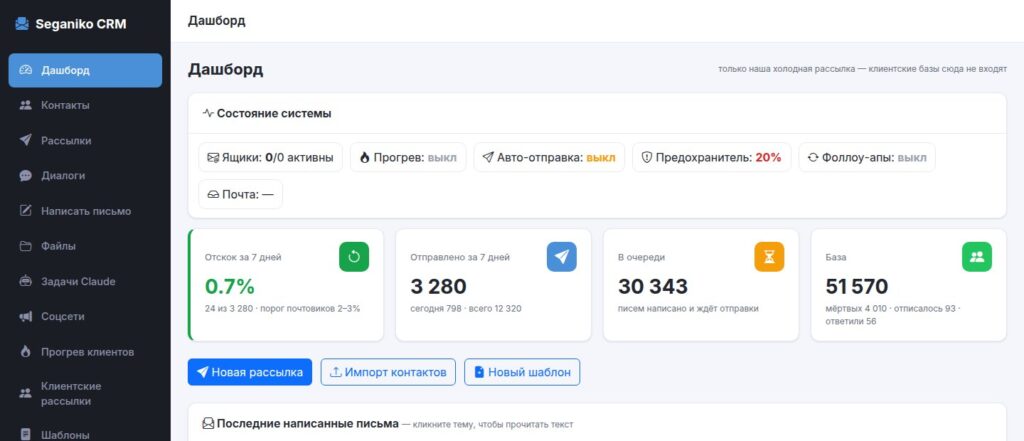The image size is (1024, 441).
Task: Click the 0.7% bounce rate value
Action: [x=230, y=286]
